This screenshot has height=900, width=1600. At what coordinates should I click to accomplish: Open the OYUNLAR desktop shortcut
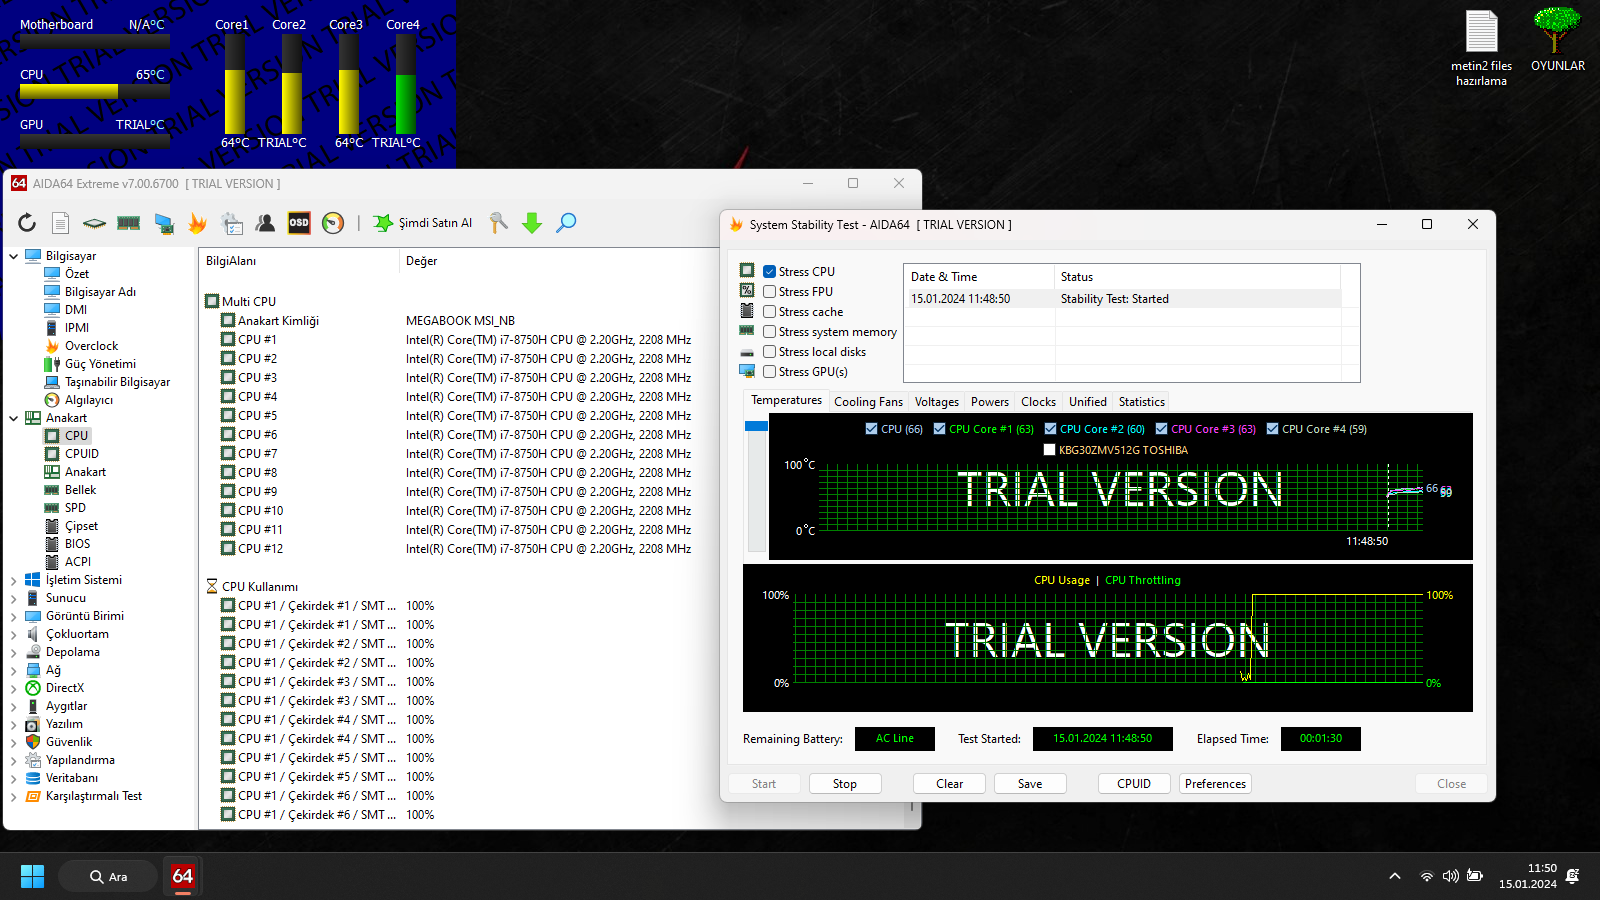[x=1557, y=40]
